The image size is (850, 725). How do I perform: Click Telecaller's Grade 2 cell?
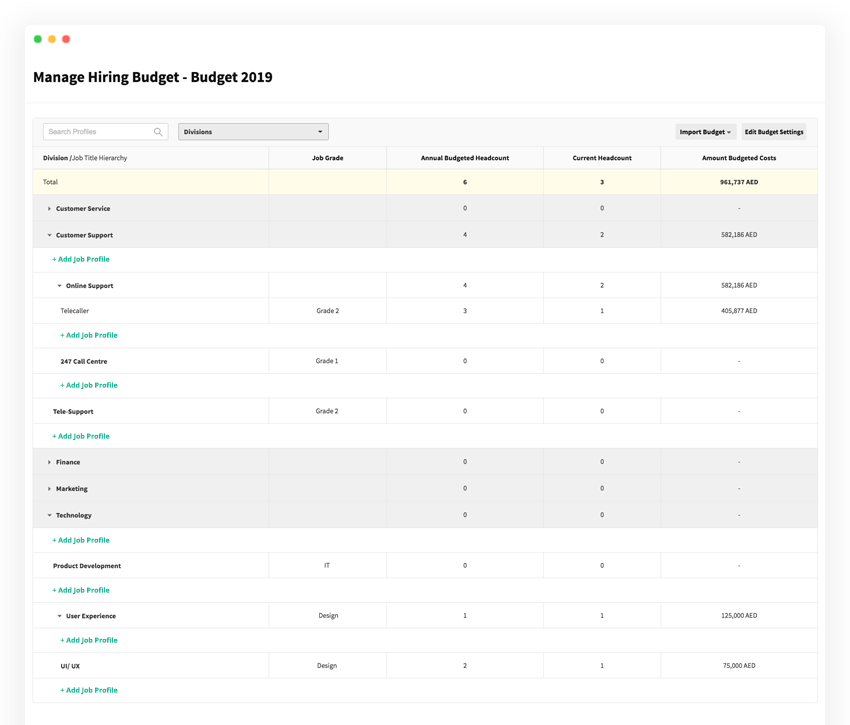click(x=327, y=311)
